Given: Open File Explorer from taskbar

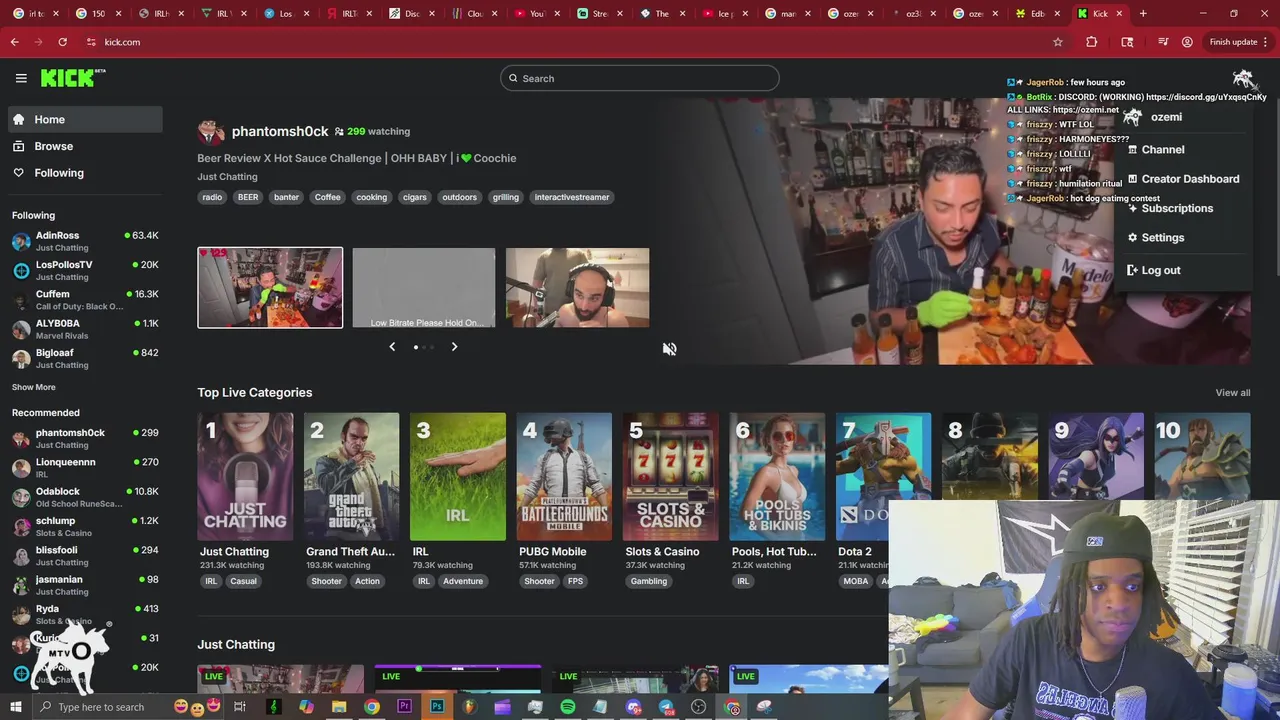Looking at the screenshot, I should pos(339,707).
